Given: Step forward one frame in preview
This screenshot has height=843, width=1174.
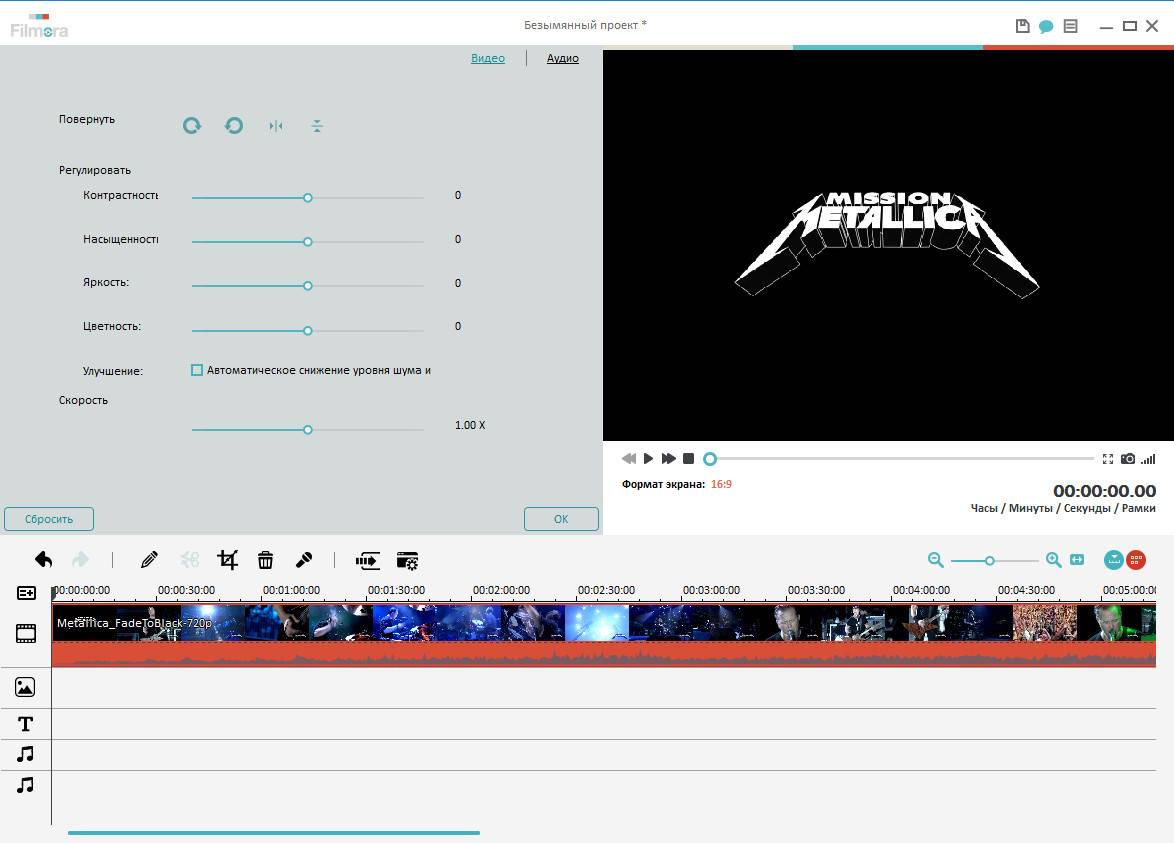Looking at the screenshot, I should 669,458.
